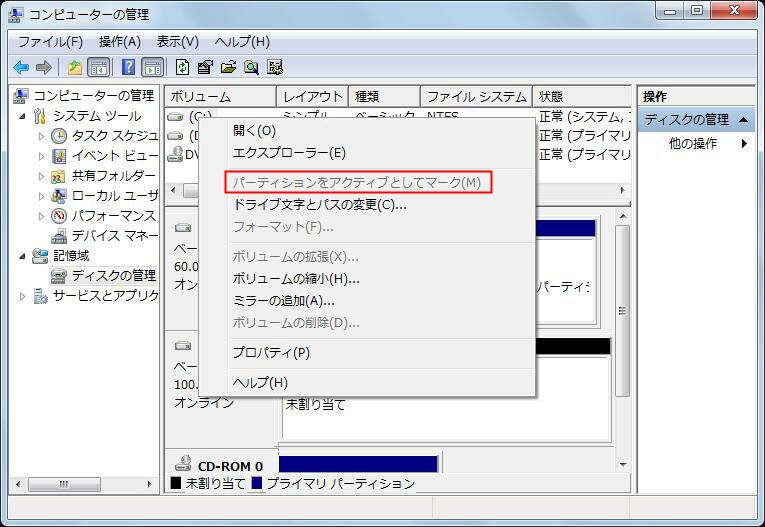The width and height of the screenshot is (765, 527).
Task: Click the blue プライマリ パーティション legend swatch
Action: coord(256,483)
